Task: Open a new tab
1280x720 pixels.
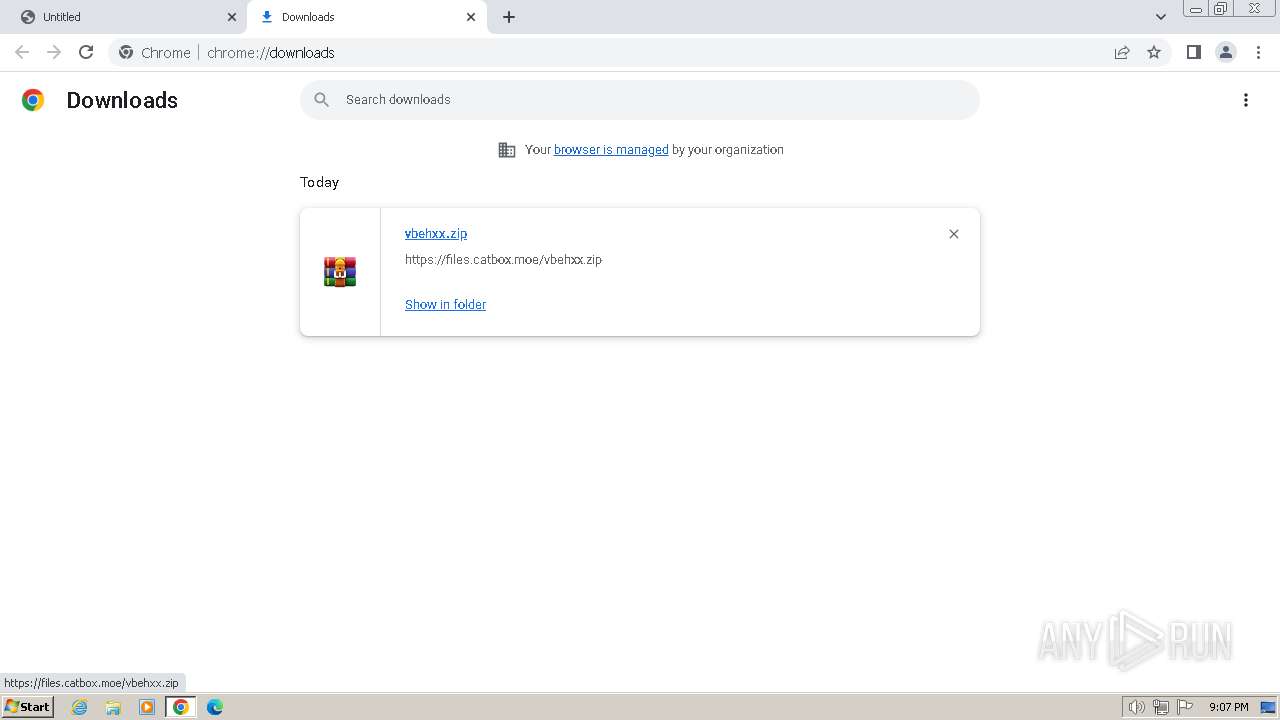Action: [x=509, y=17]
